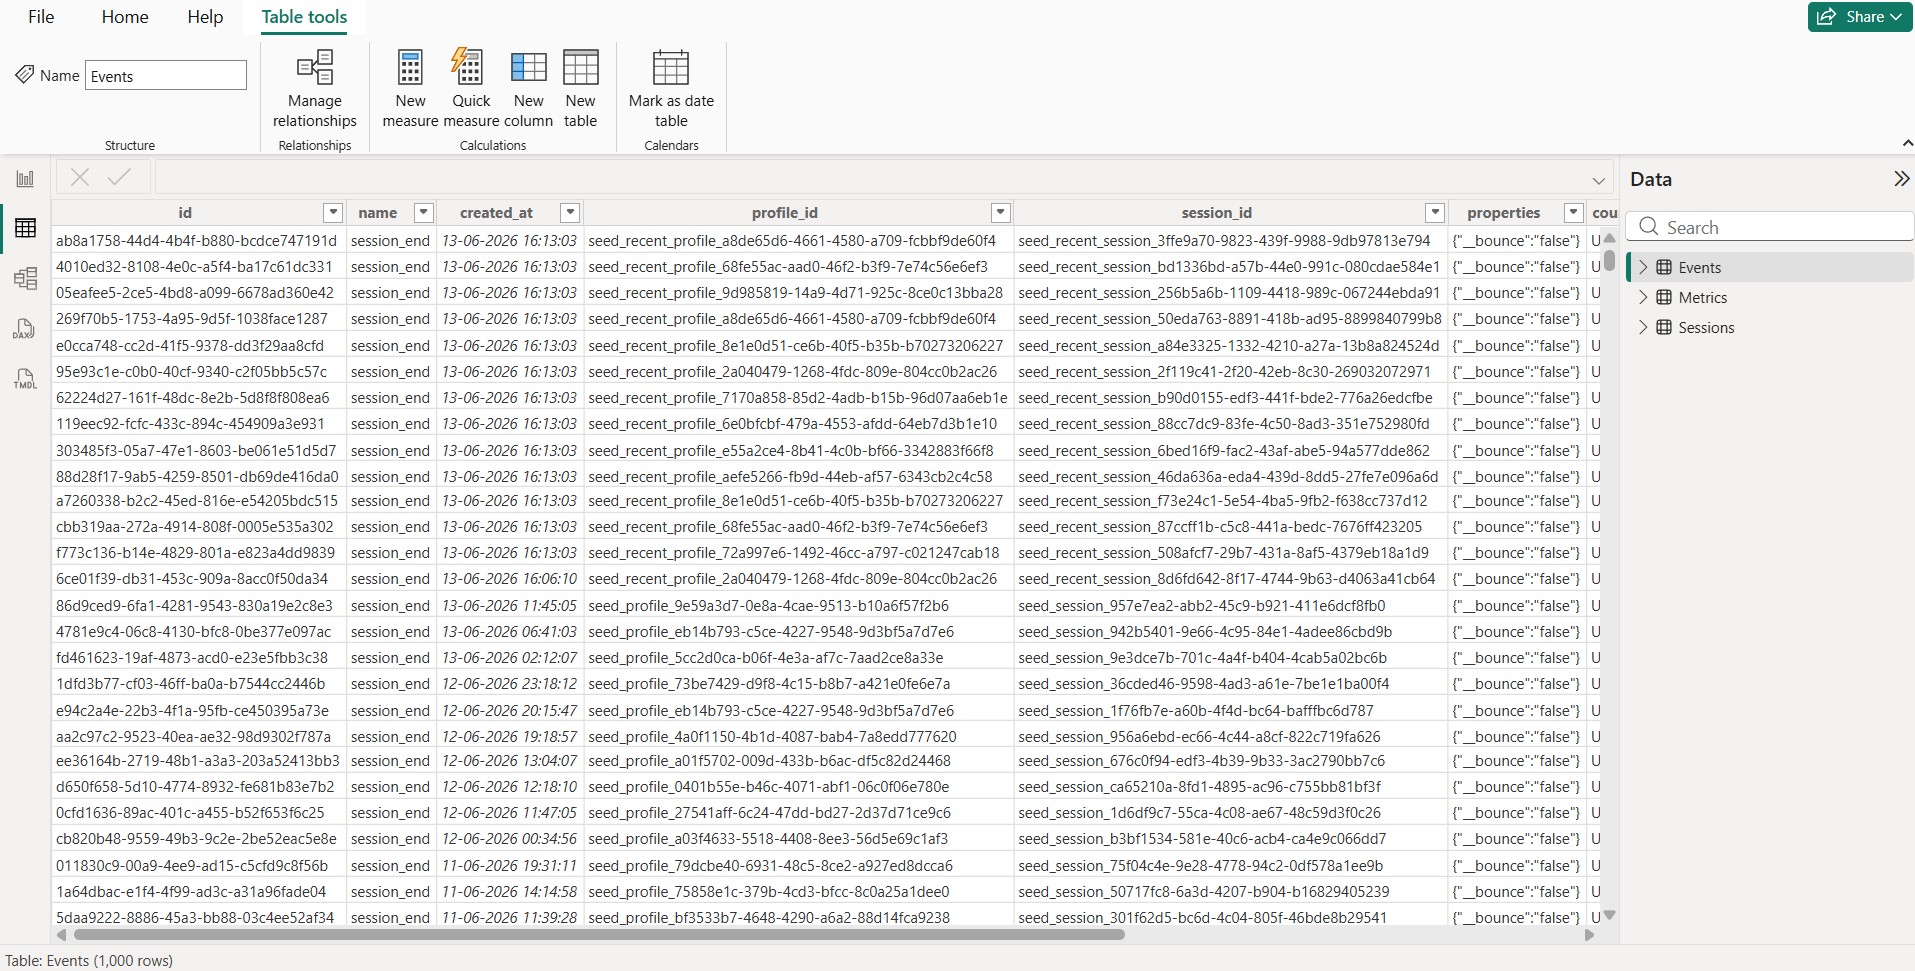
Task: Commit the formula bar entry (checkmark)
Action: [119, 177]
